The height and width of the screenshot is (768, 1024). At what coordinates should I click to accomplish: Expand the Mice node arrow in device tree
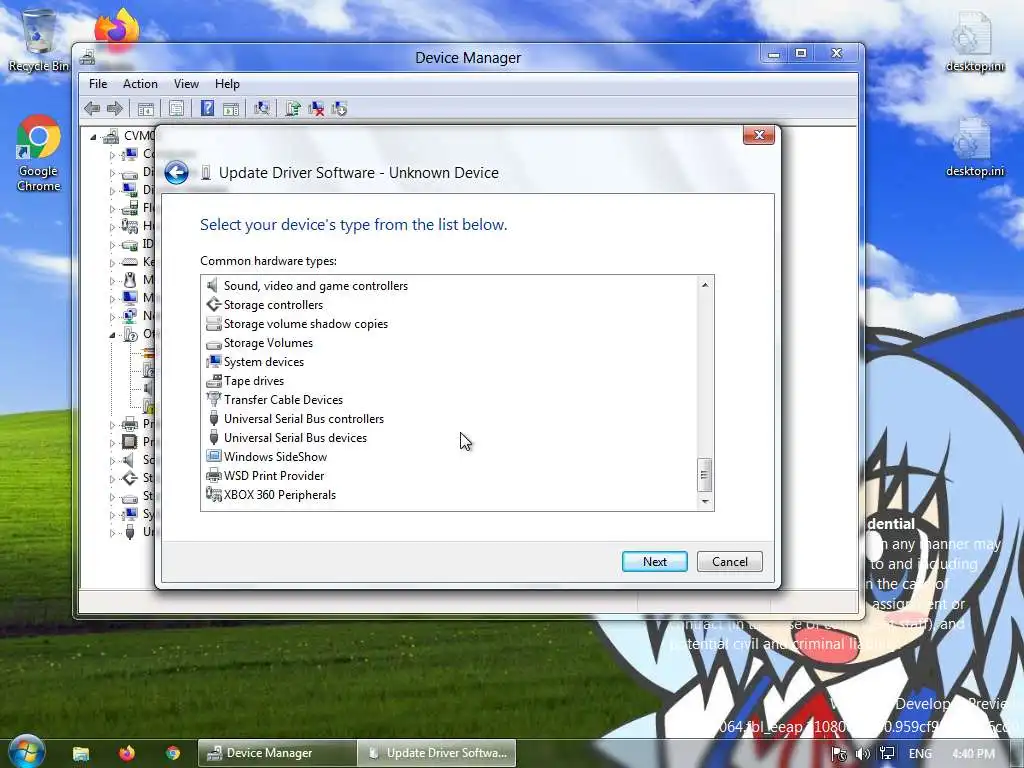[112, 281]
